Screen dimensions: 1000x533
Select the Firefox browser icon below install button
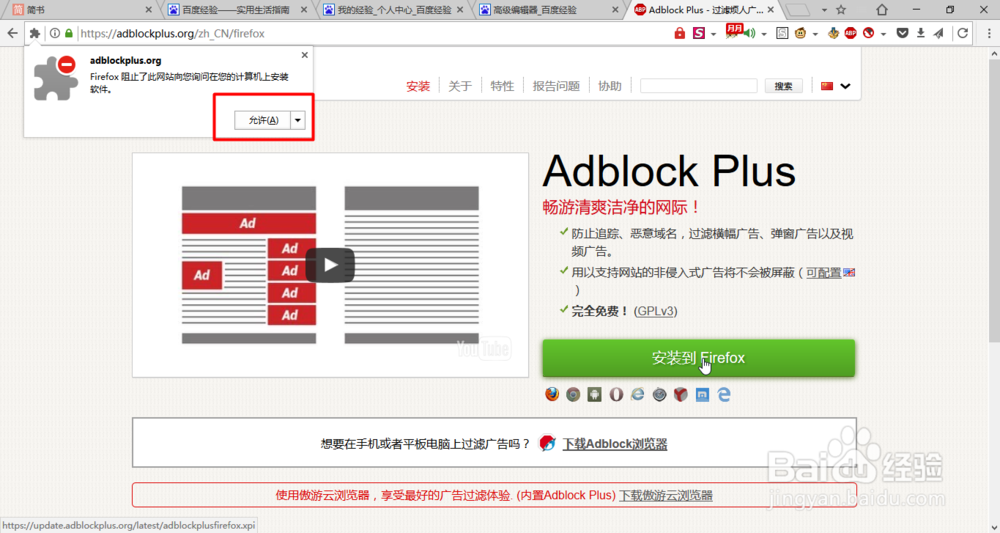coord(552,395)
